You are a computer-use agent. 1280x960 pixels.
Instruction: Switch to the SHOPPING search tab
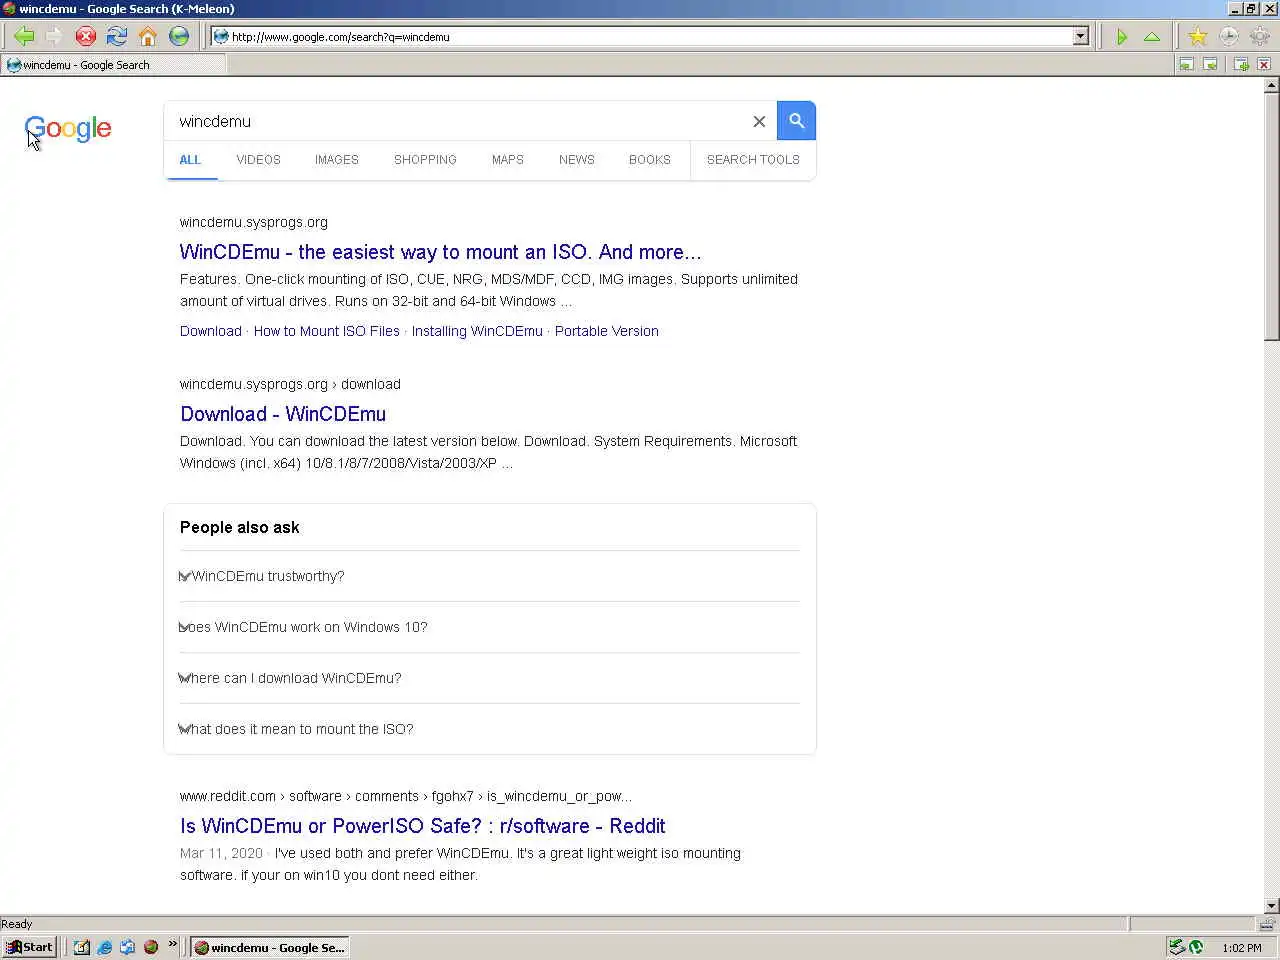425,160
